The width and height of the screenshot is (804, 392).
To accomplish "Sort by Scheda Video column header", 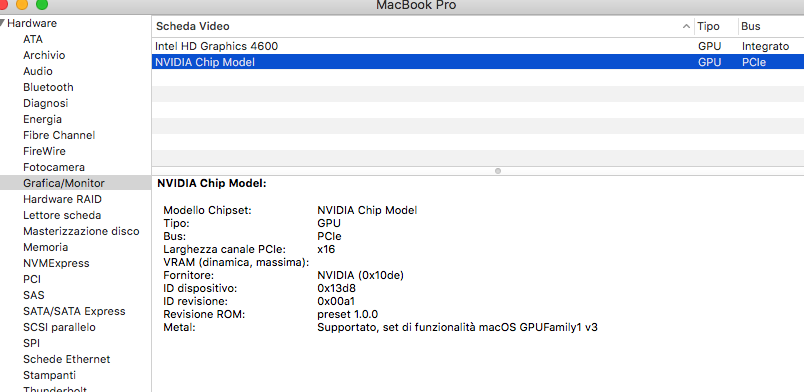I will point(193,26).
